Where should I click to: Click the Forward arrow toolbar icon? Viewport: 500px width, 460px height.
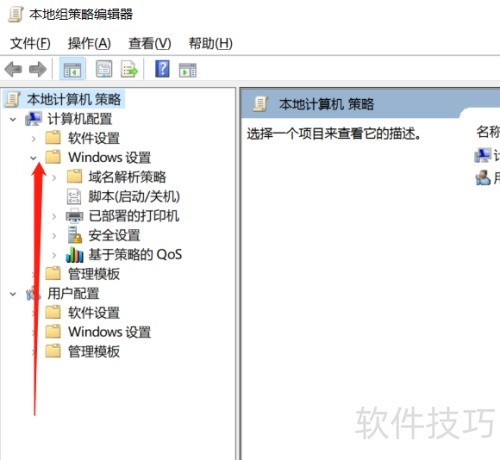38,69
